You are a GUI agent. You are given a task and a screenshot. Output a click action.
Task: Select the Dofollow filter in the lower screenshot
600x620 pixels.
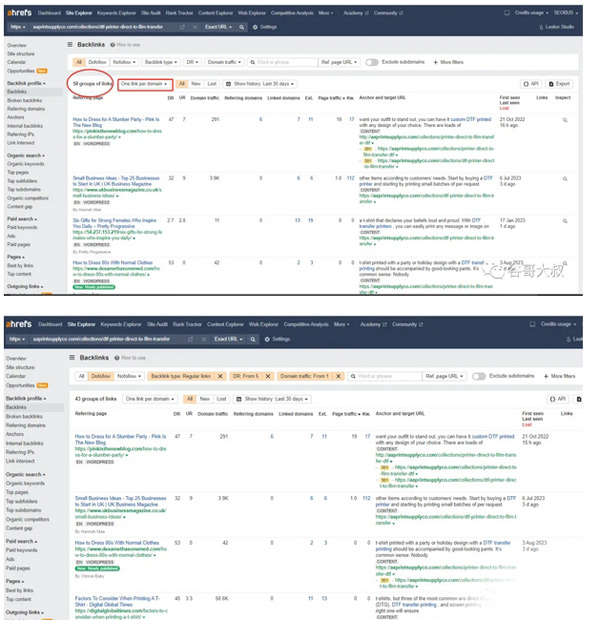(98, 376)
